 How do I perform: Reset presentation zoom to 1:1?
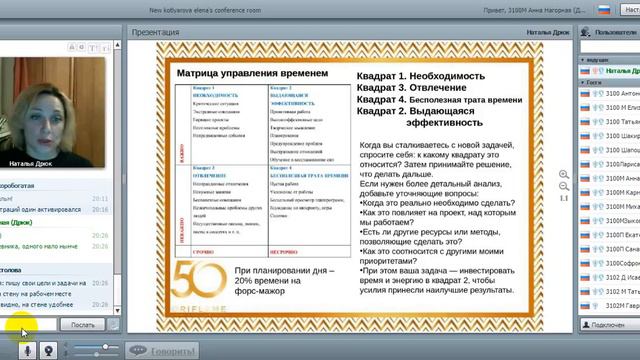click(x=564, y=198)
